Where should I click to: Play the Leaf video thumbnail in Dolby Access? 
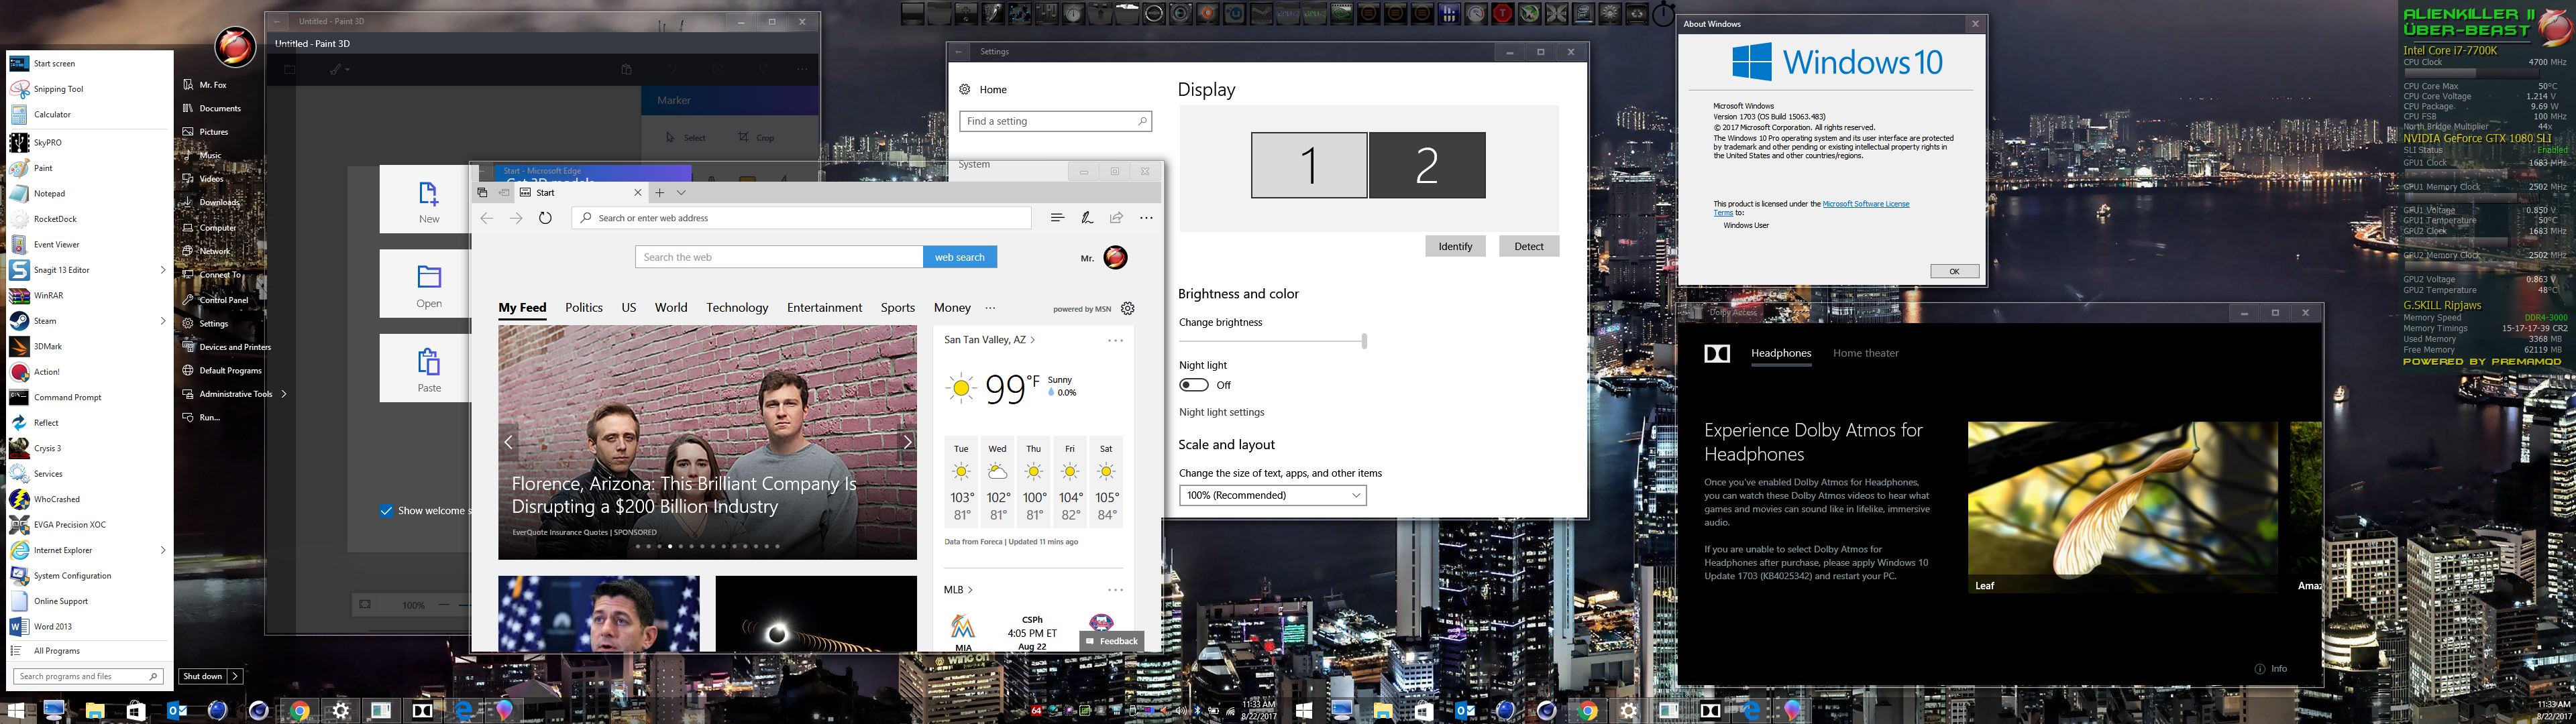2122,508
